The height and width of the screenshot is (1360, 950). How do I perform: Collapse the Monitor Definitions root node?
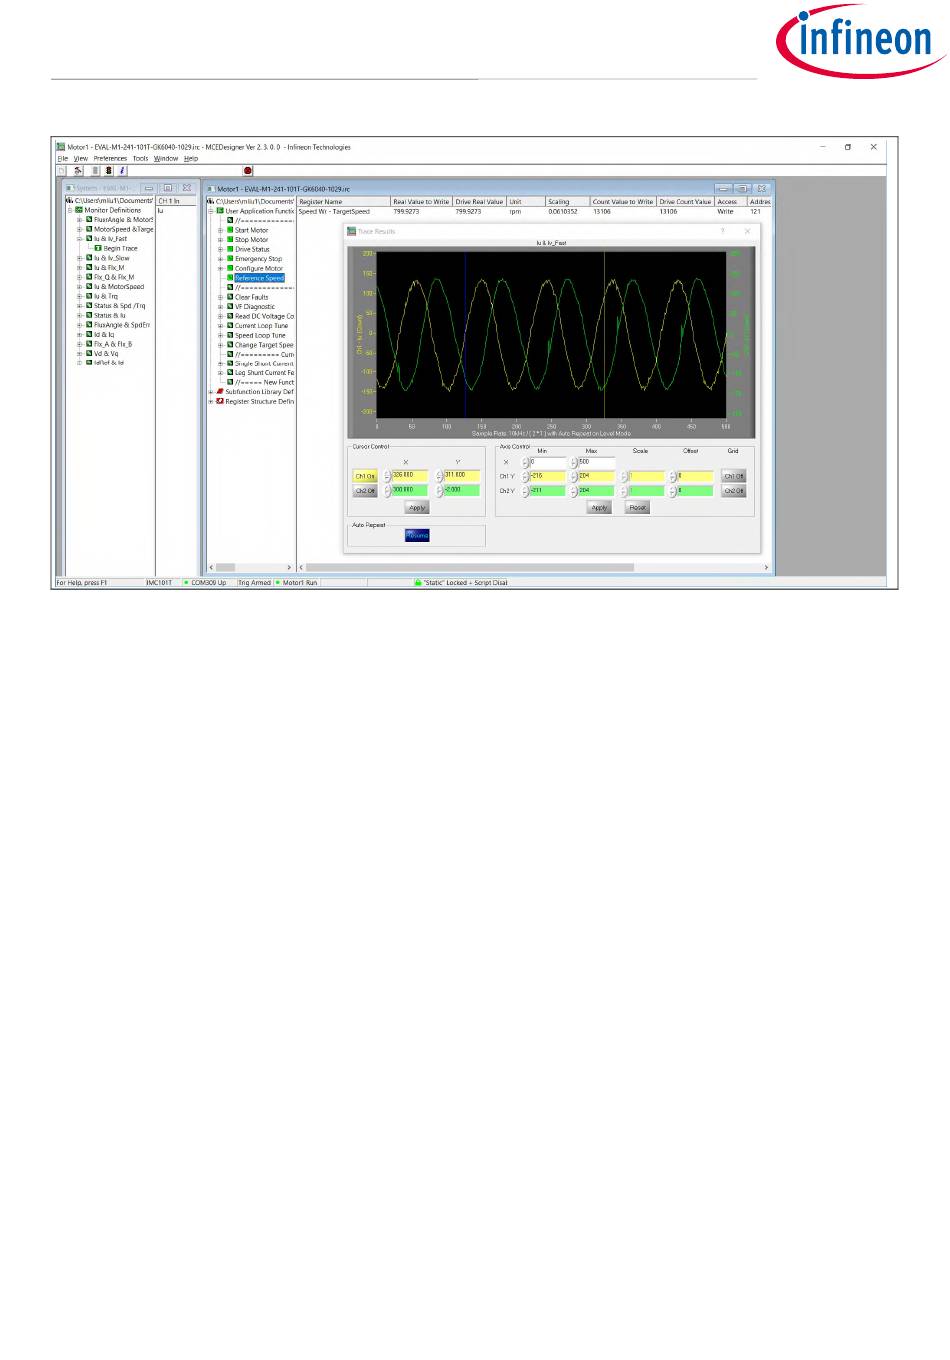70,210
